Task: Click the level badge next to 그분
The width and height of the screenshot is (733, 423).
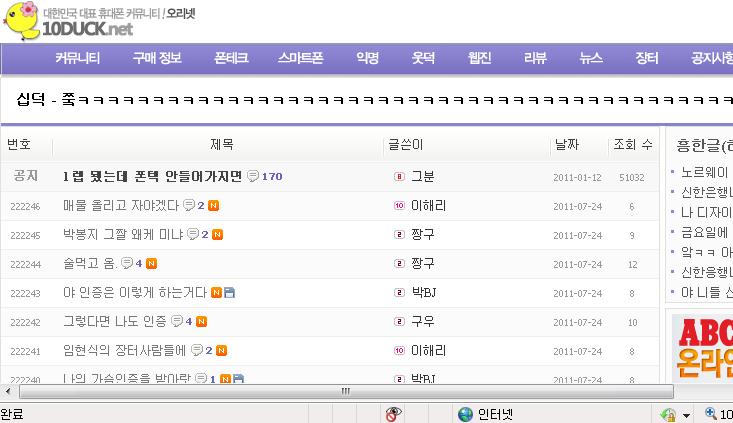Action: (x=399, y=176)
